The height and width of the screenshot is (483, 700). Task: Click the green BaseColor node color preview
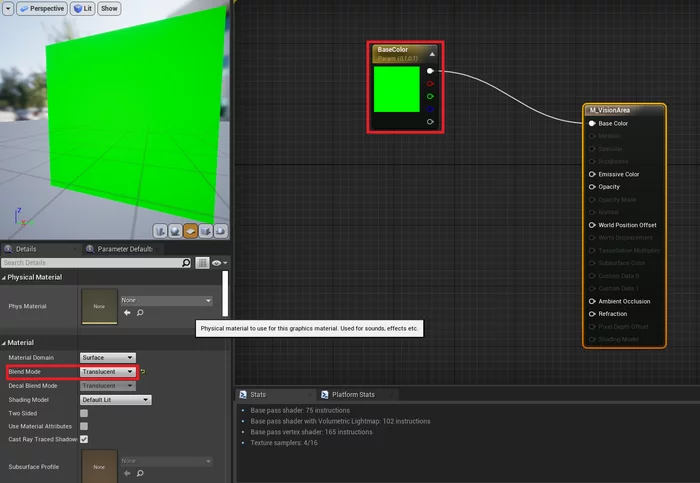(x=396, y=89)
